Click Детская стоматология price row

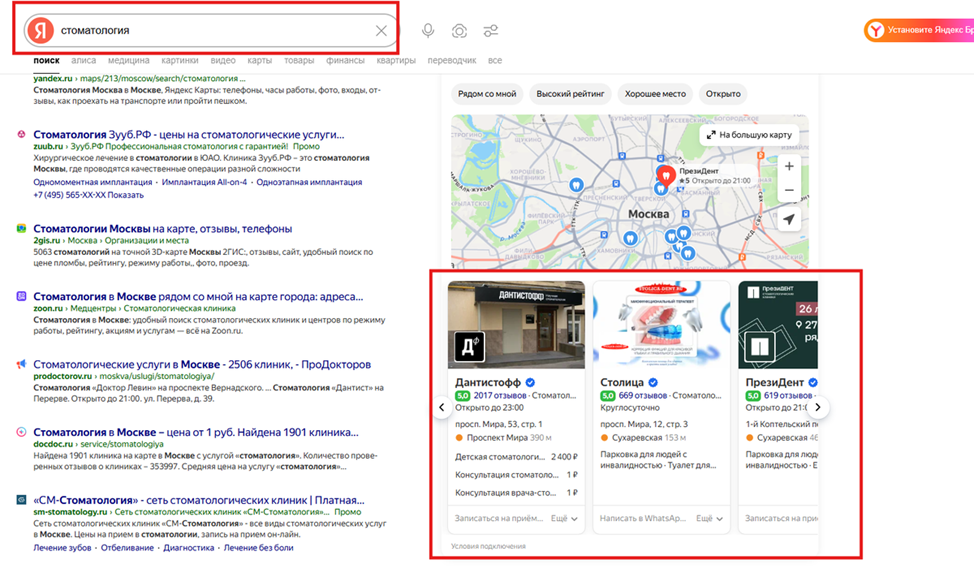[516, 457]
